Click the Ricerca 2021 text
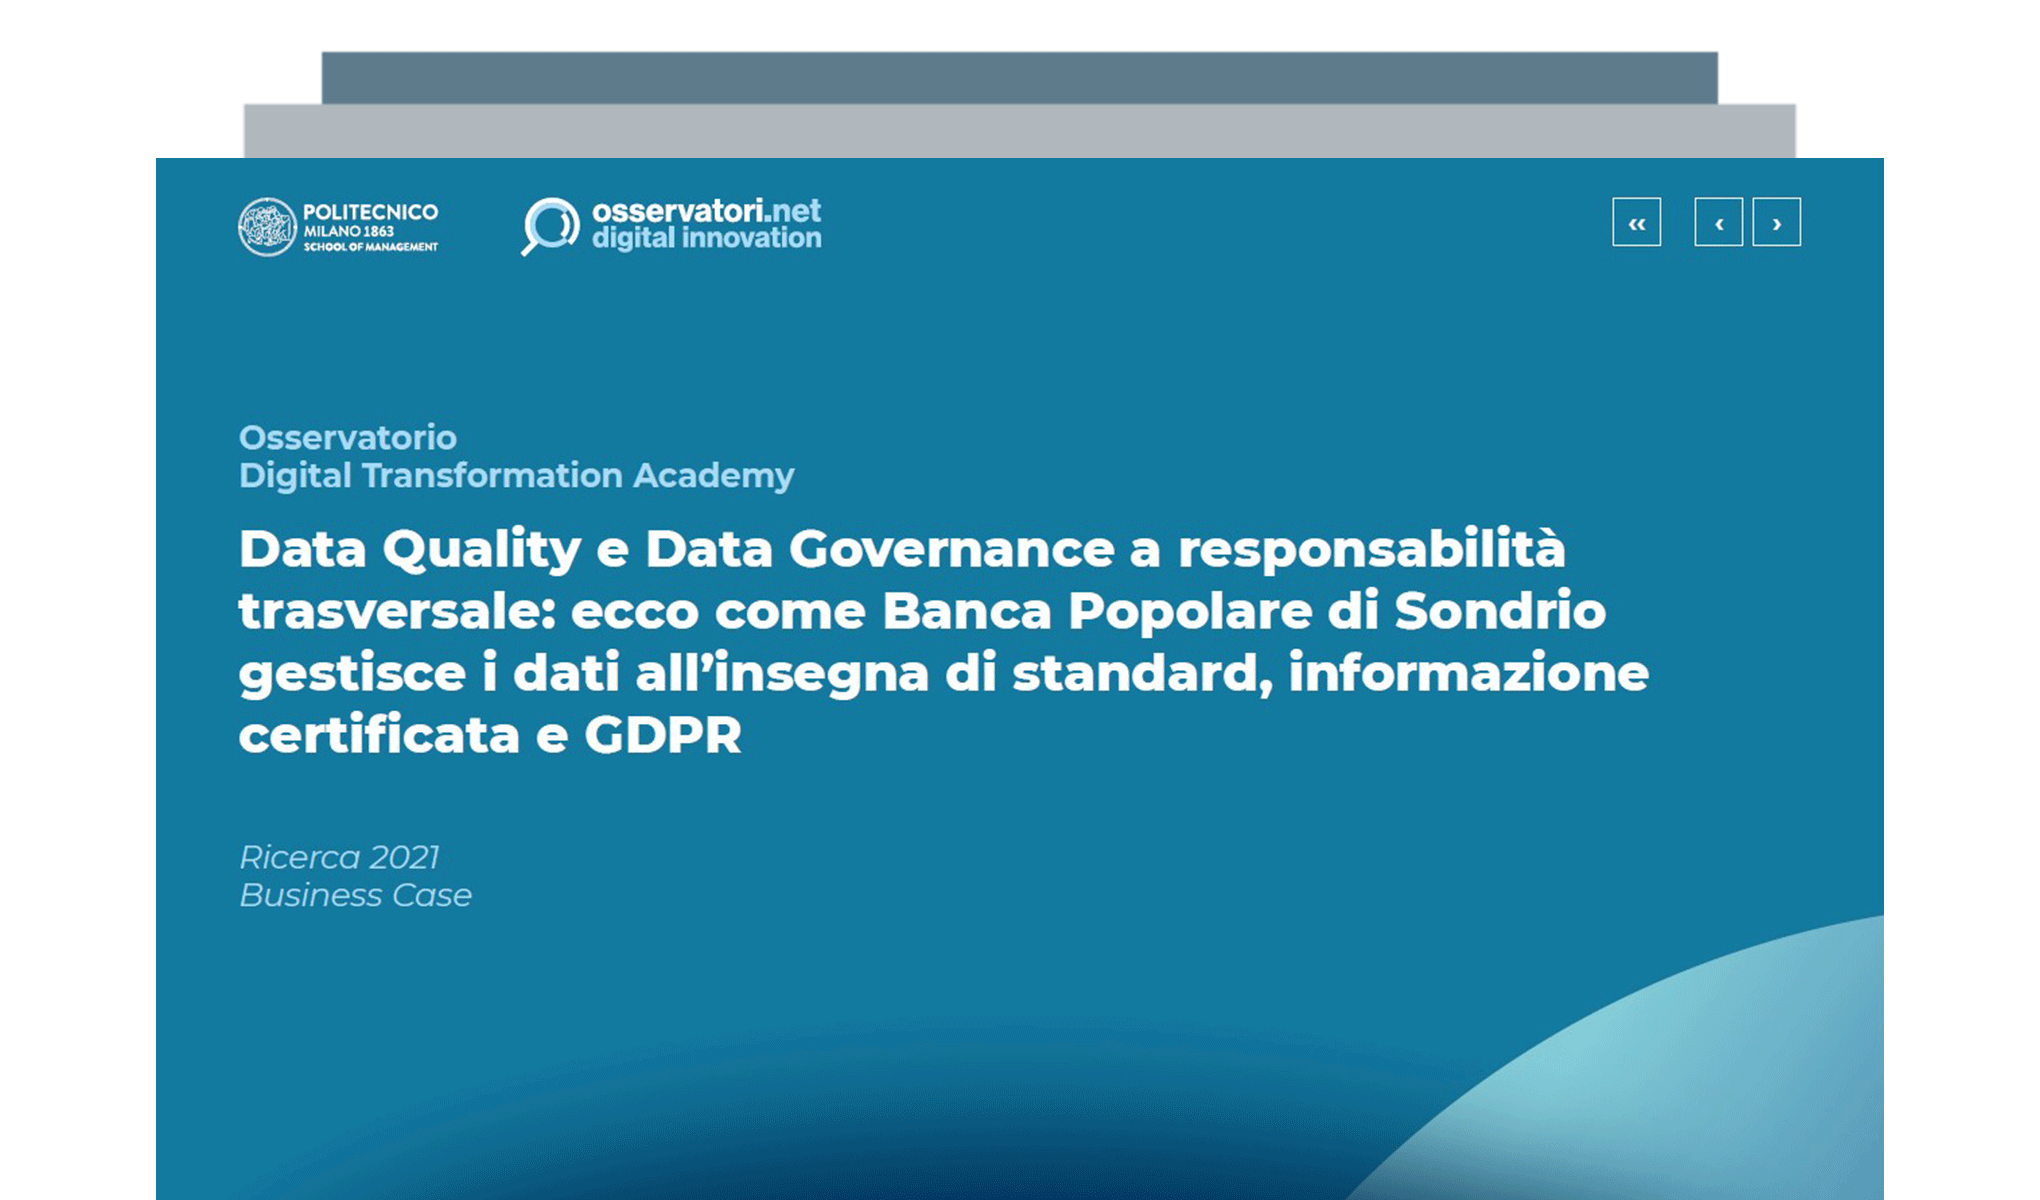Image resolution: width=2040 pixels, height=1200 pixels. [x=341, y=857]
